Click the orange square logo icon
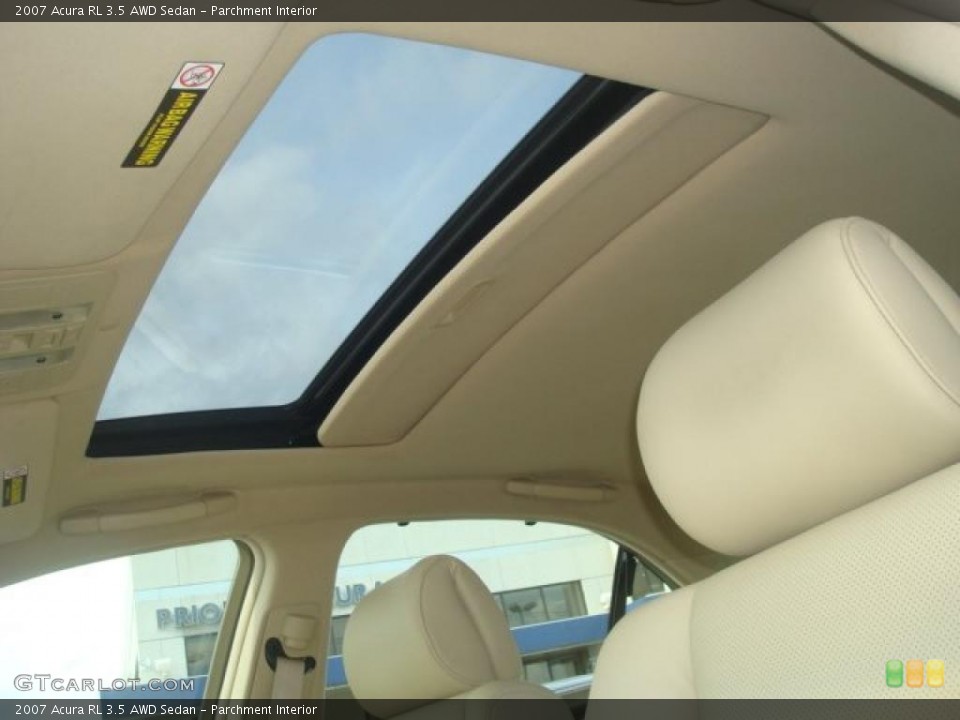This screenshot has width=960, height=720. (x=915, y=673)
